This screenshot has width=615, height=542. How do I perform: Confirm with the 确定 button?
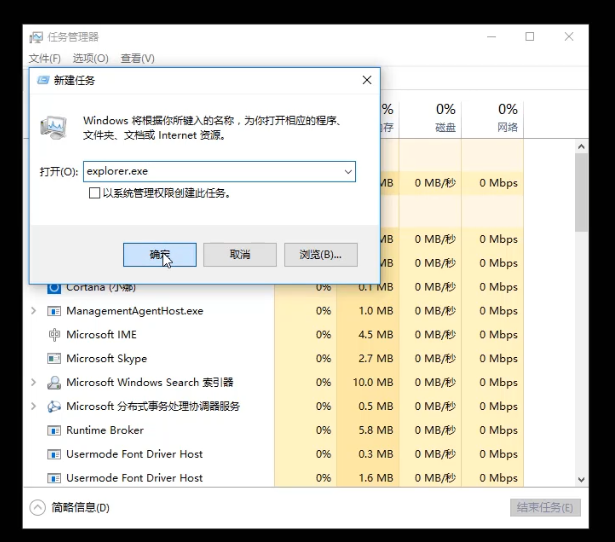click(x=160, y=255)
